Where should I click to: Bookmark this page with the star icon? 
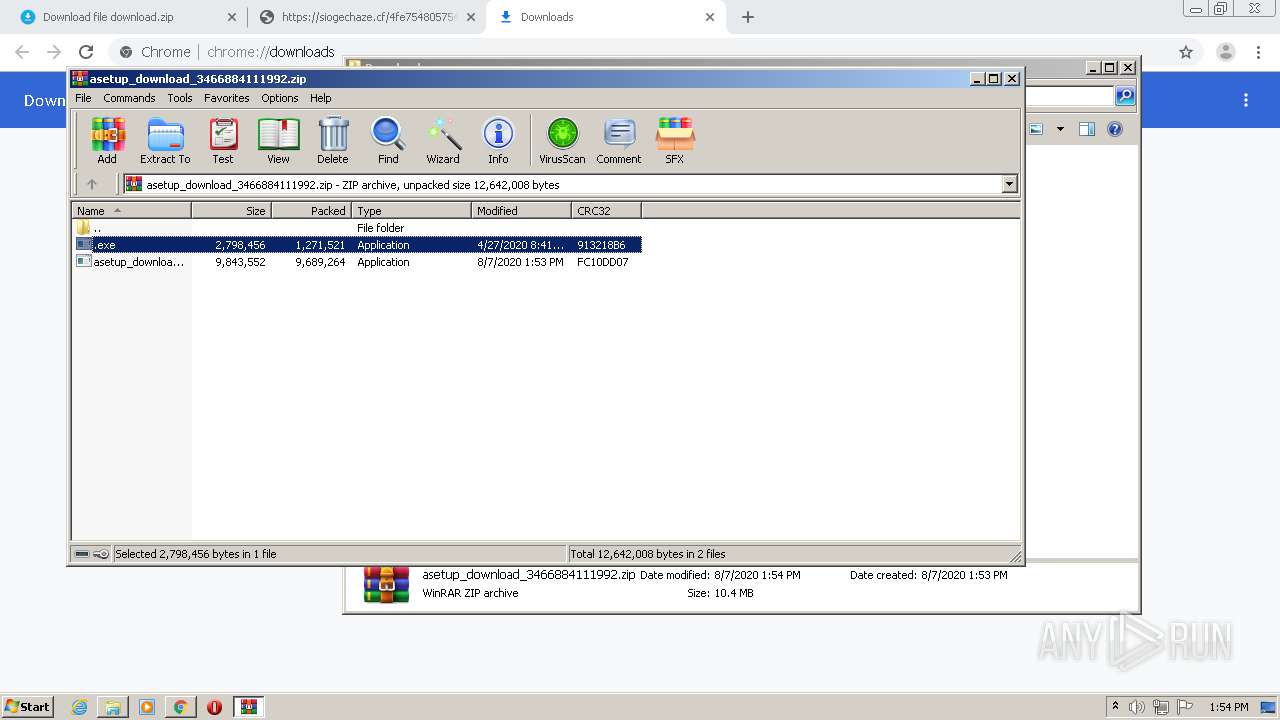[x=1186, y=52]
